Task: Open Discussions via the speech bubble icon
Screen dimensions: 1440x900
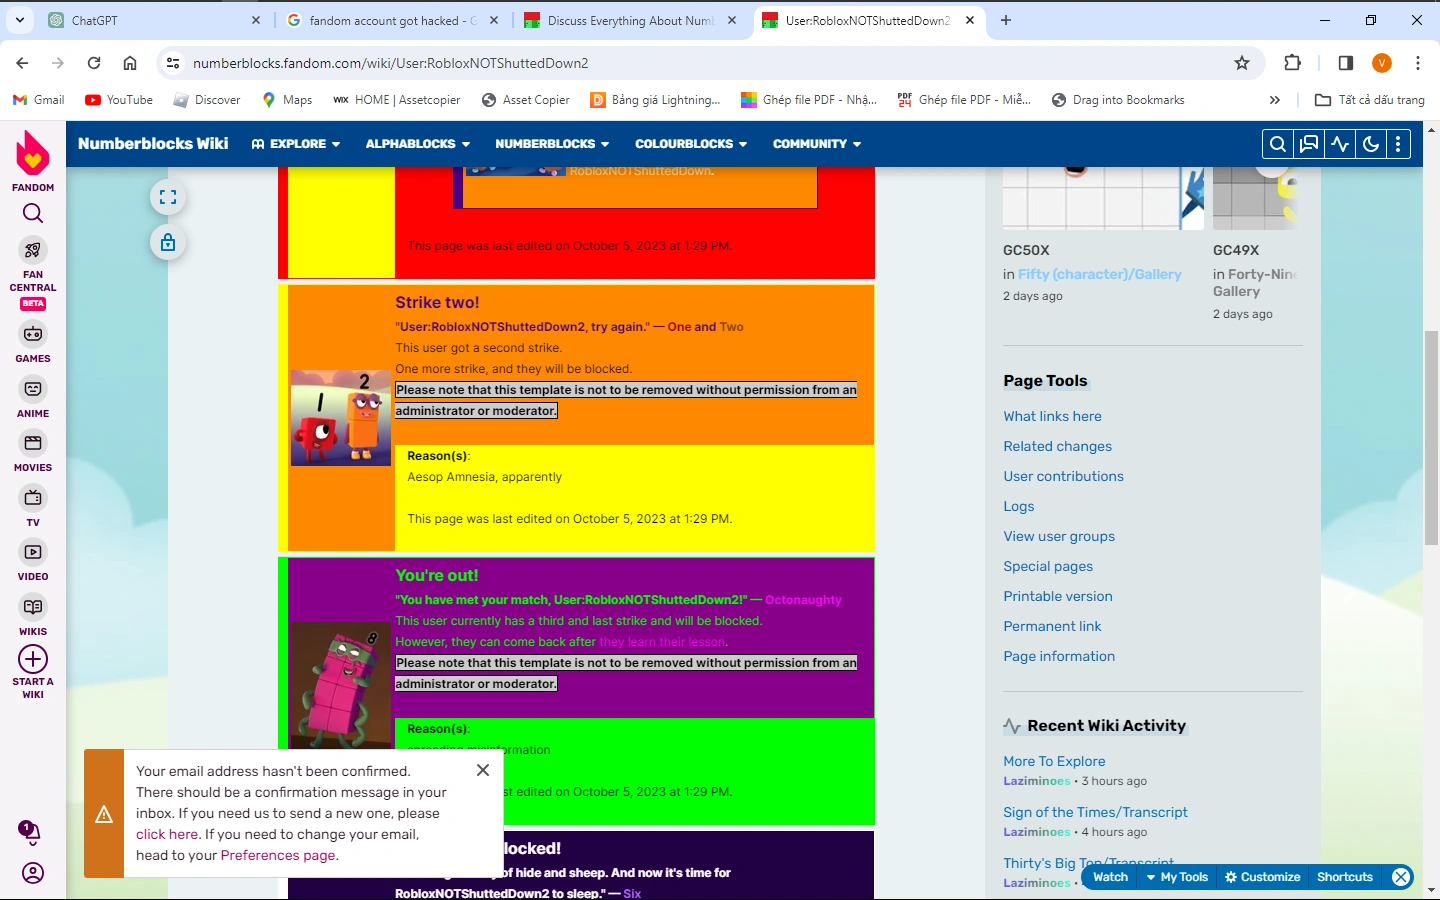Action: [1308, 143]
